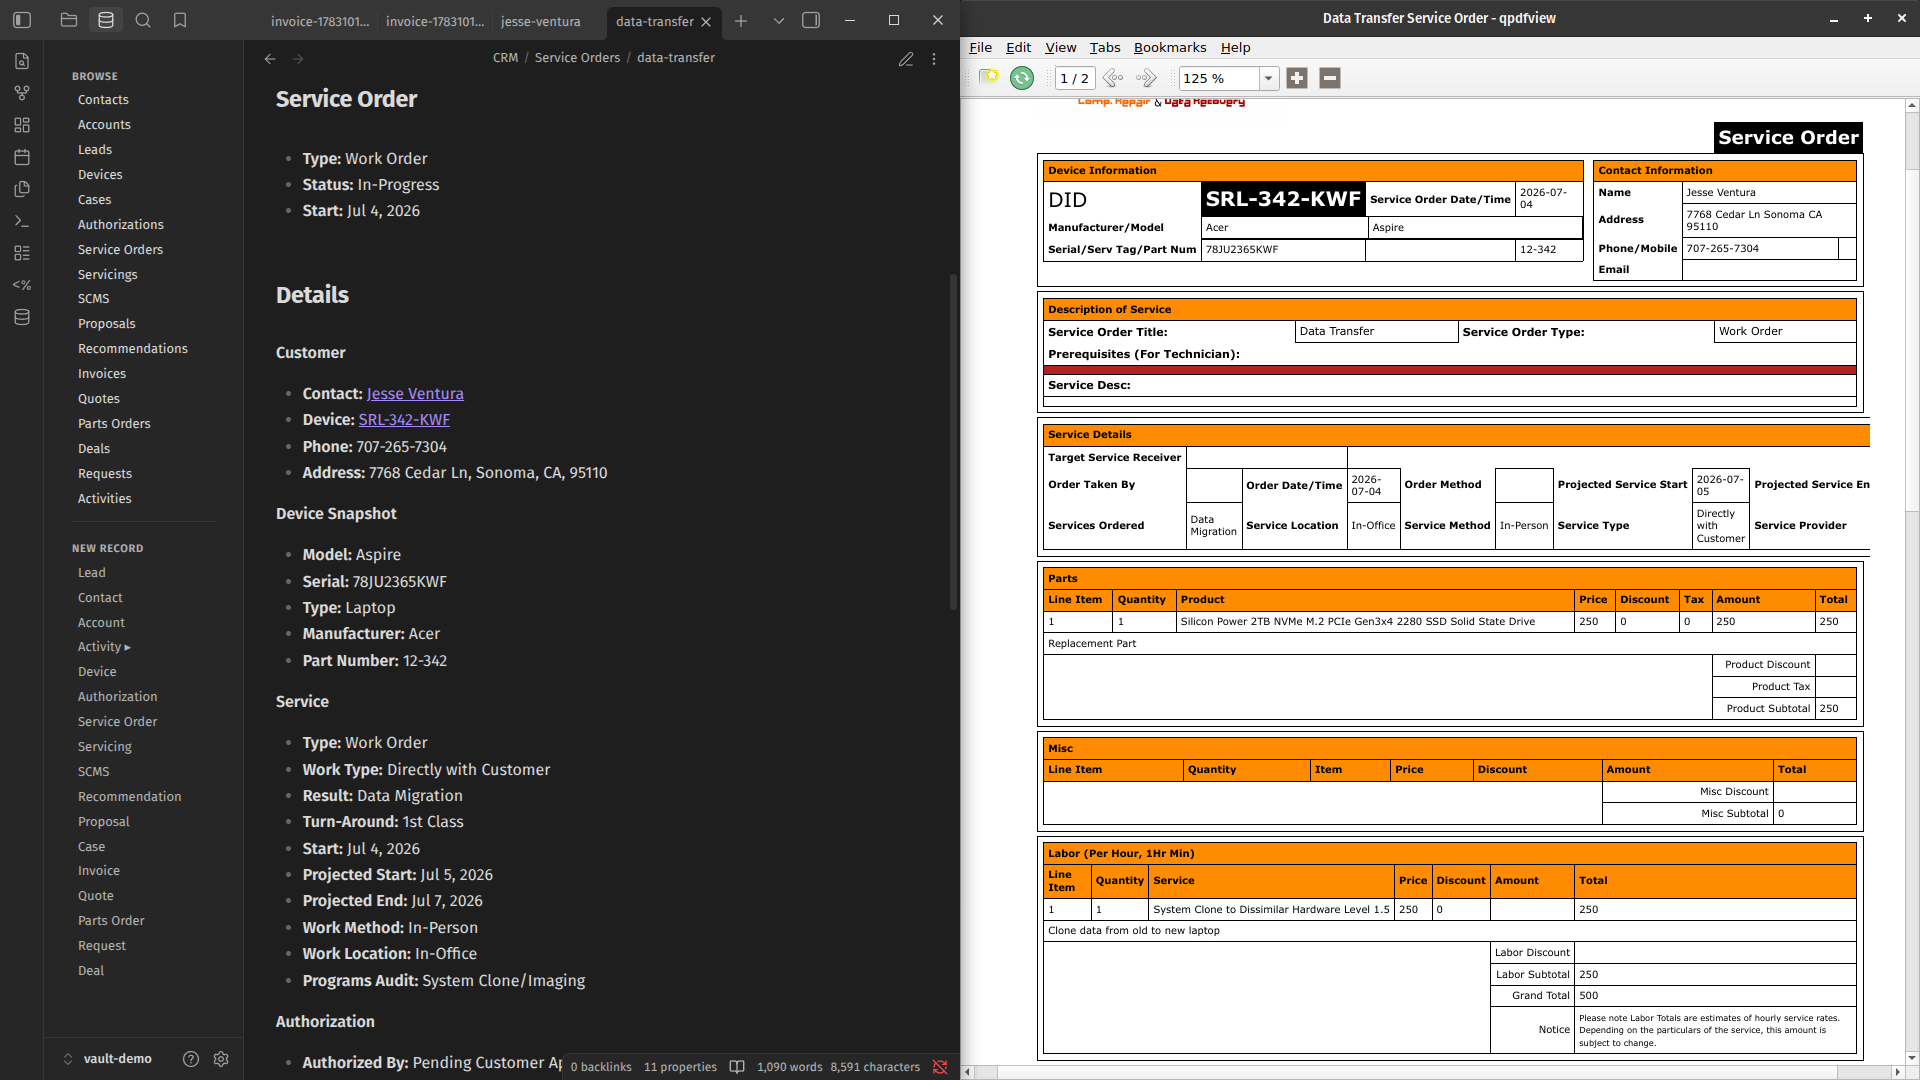
Task: Click the zoom percentage field in qpdfview
Action: [x=1219, y=78]
